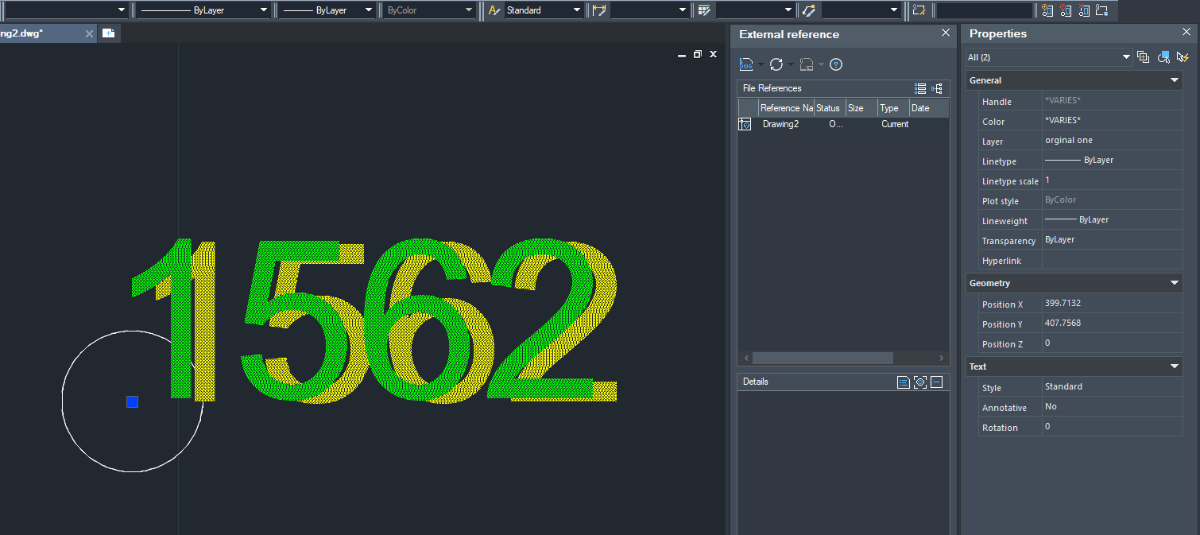Image resolution: width=1200 pixels, height=535 pixels.
Task: Click the third icon in Details header
Action: (937, 382)
